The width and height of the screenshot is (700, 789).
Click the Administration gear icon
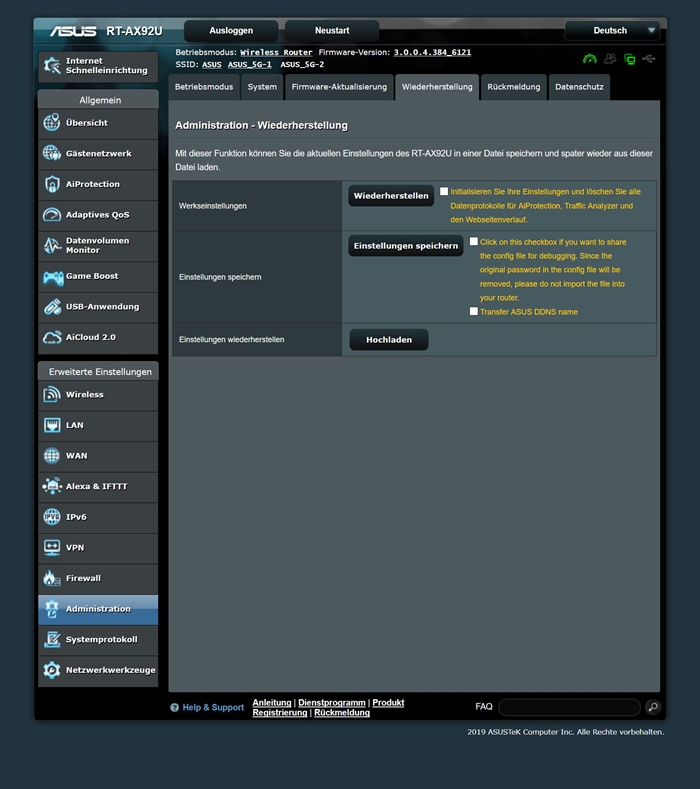tap(52, 609)
